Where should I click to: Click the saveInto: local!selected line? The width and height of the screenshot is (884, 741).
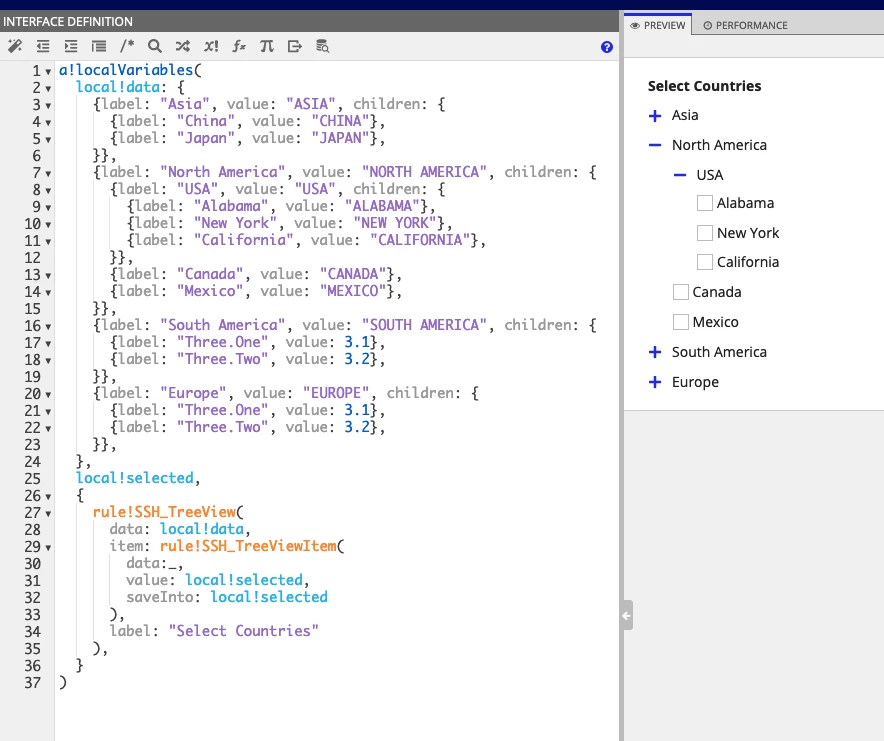tap(227, 597)
